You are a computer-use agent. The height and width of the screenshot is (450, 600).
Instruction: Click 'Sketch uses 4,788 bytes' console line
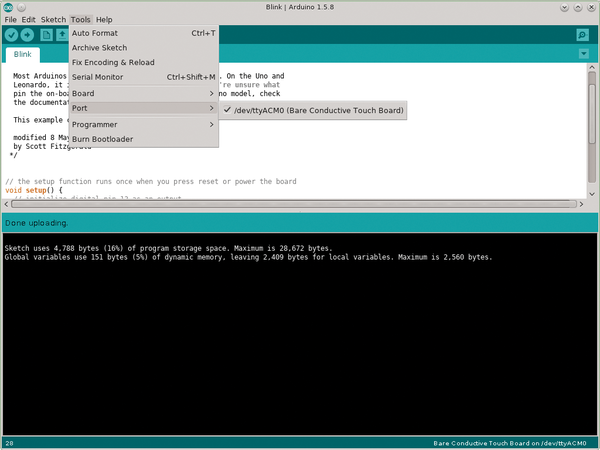click(x=168, y=248)
